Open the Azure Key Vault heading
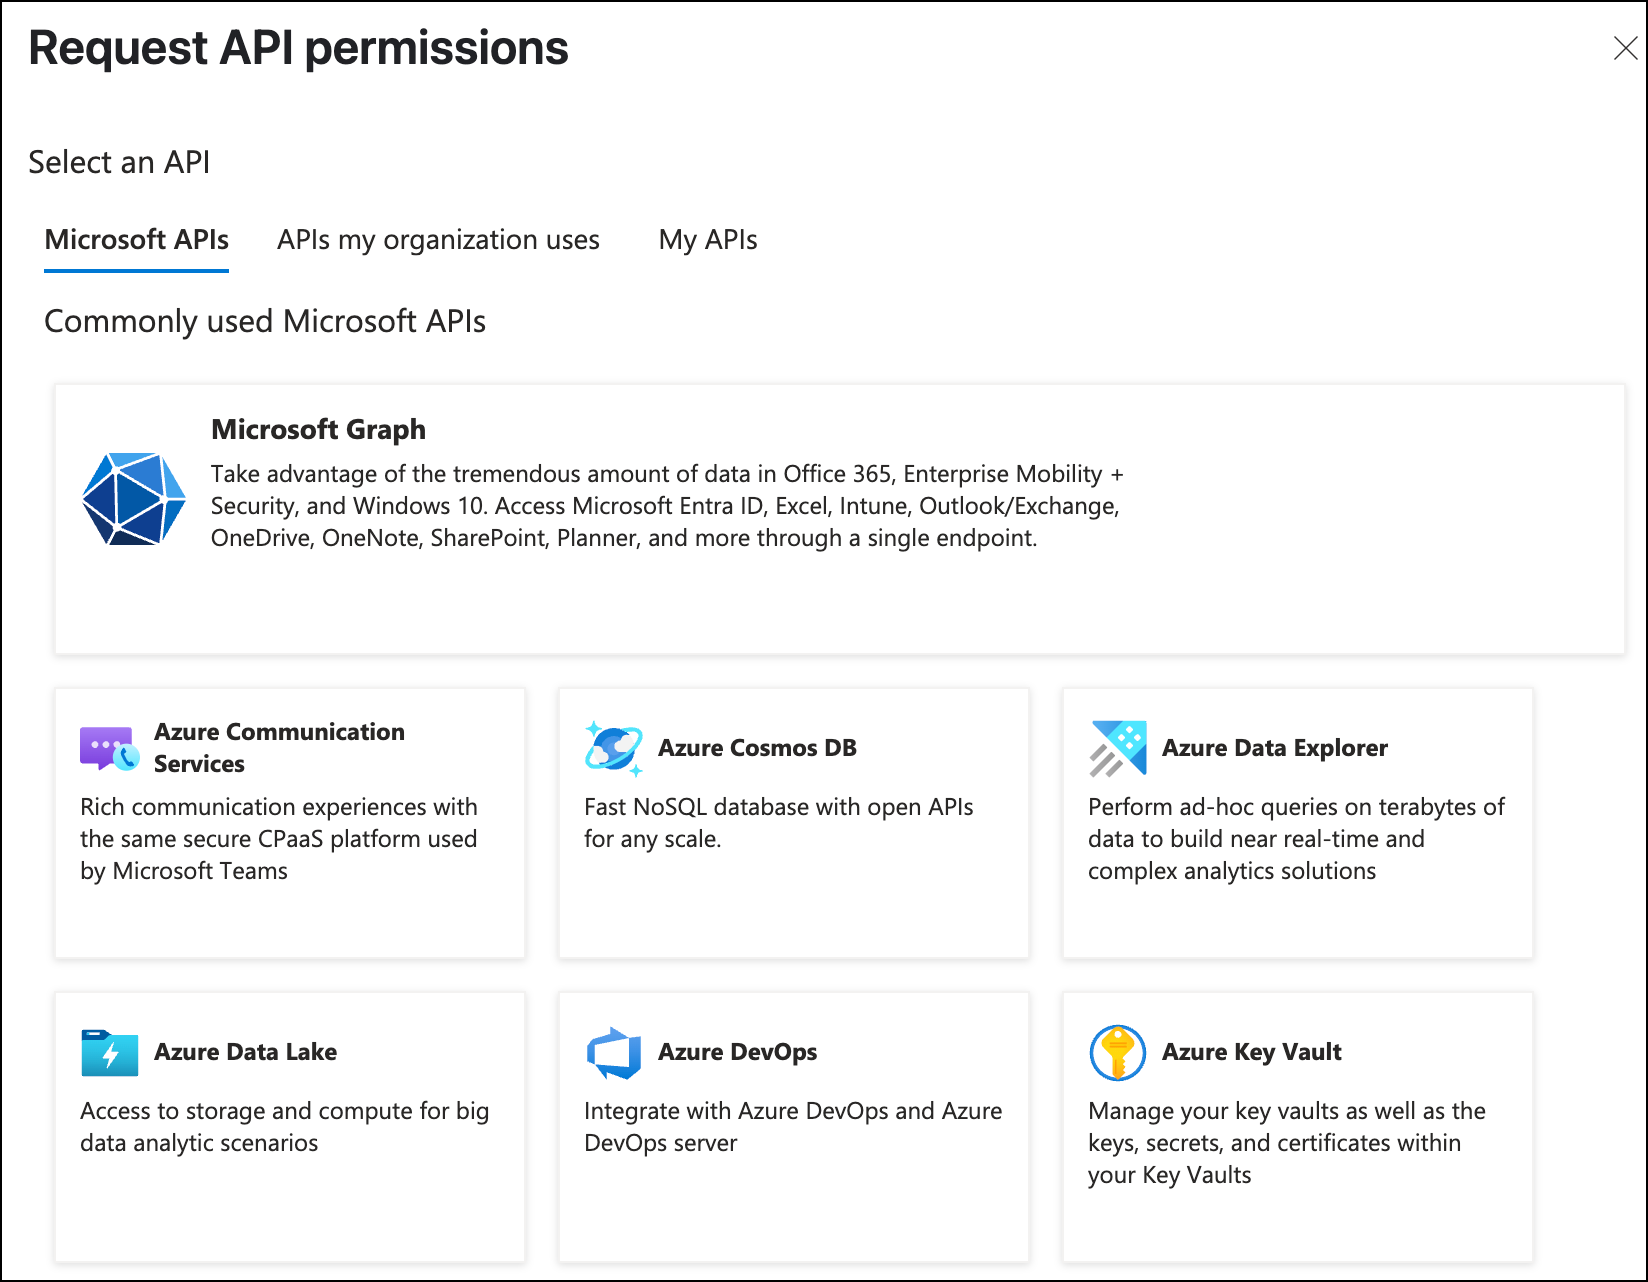Image resolution: width=1648 pixels, height=1282 pixels. pyautogui.click(x=1251, y=1052)
